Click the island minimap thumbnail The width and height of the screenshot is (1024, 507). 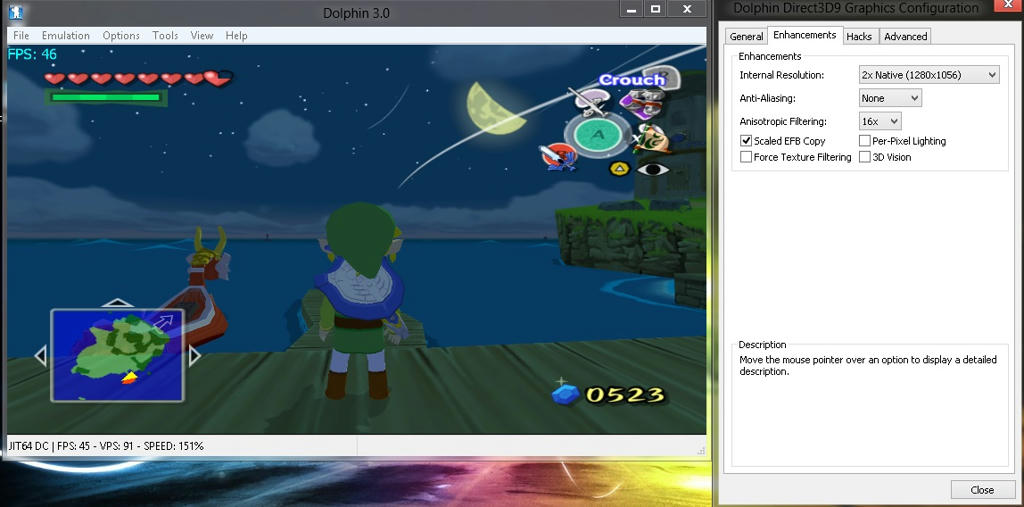[117, 355]
